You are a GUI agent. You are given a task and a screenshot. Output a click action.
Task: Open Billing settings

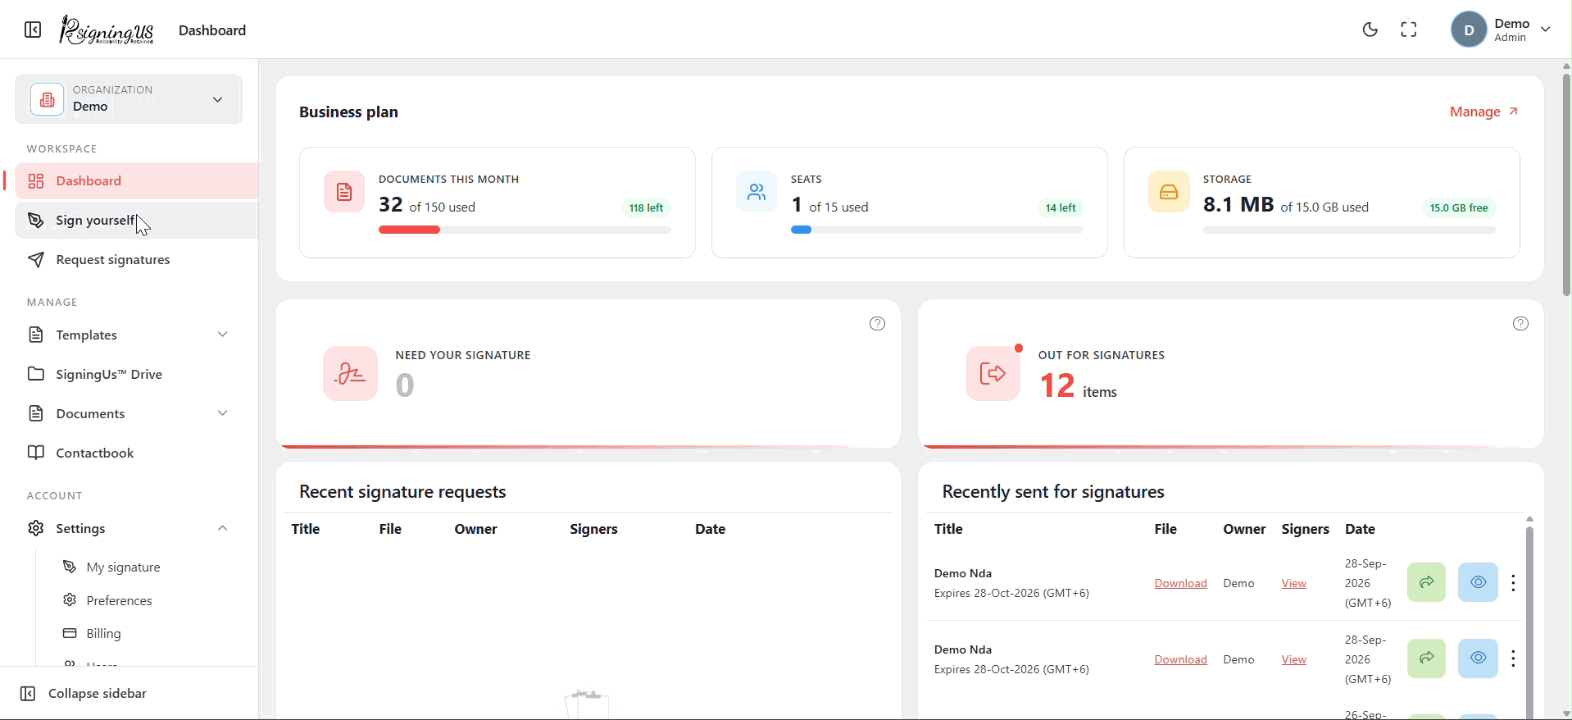point(103,633)
